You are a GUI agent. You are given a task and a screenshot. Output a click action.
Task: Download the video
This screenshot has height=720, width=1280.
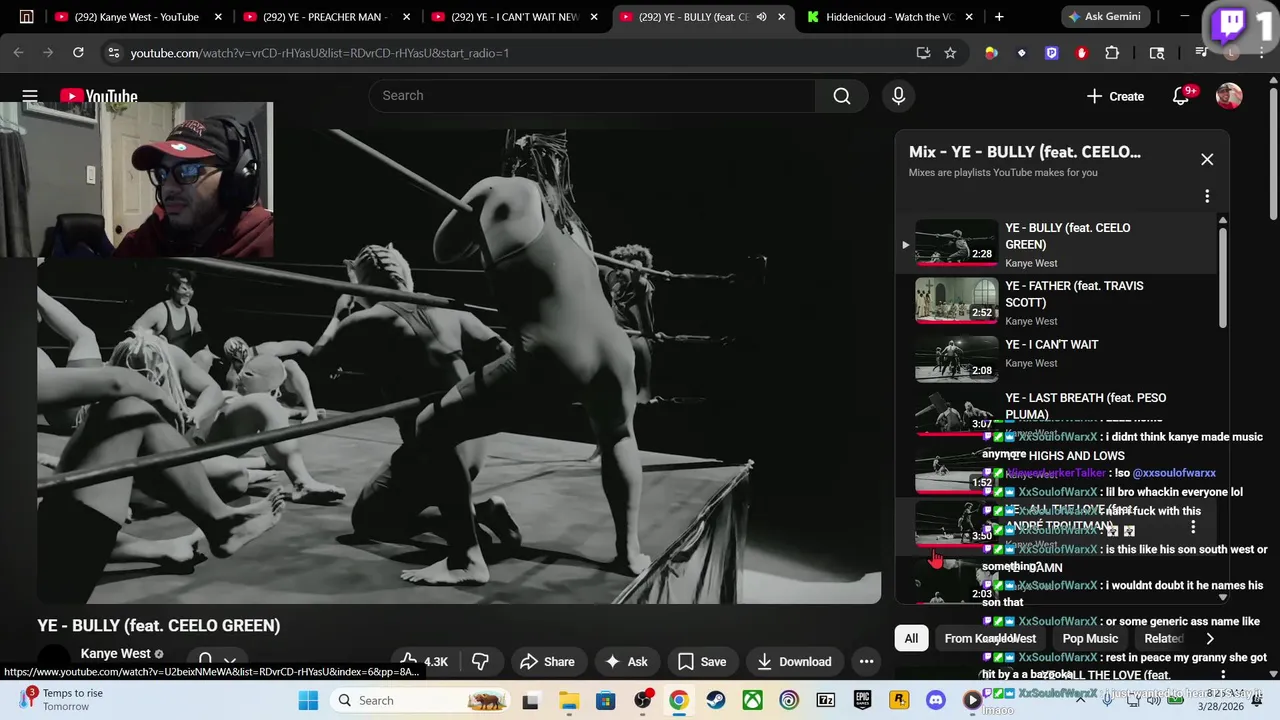point(795,661)
